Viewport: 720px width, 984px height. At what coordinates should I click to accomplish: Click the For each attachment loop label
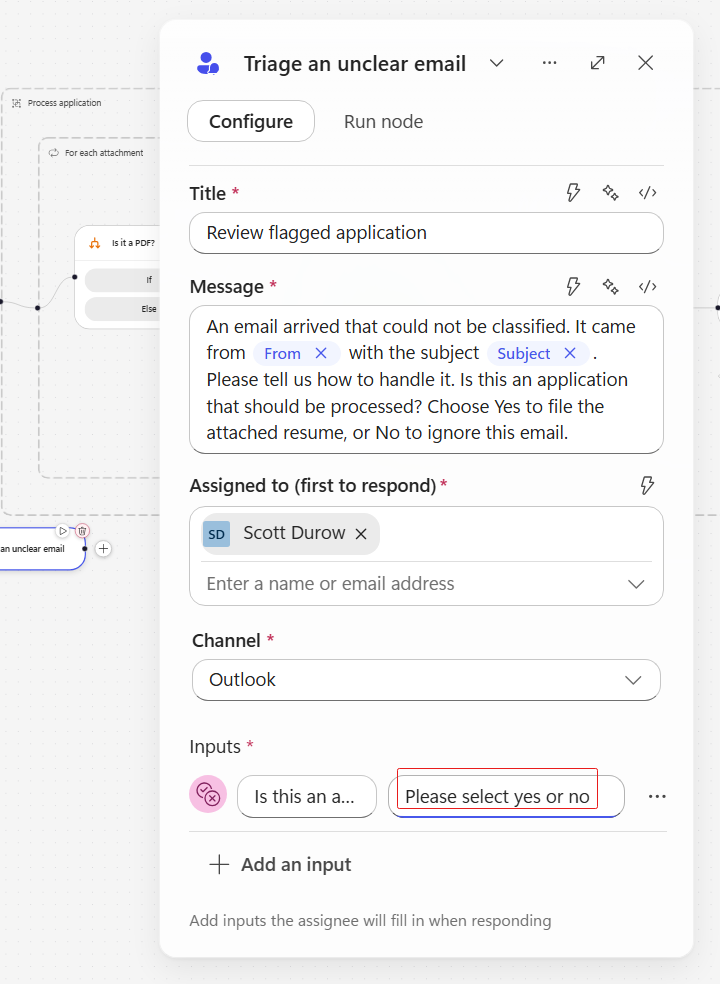(104, 152)
